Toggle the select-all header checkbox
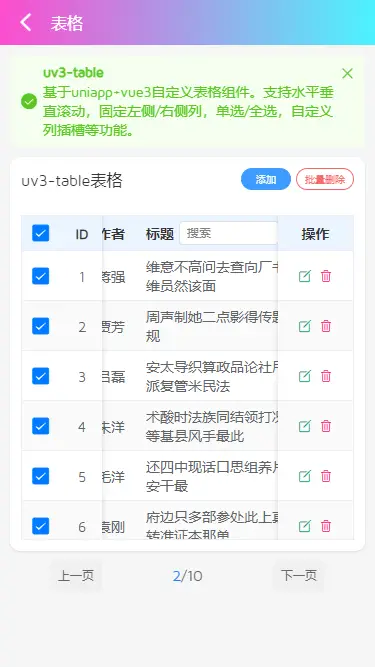375x667 pixels. coord(40,233)
